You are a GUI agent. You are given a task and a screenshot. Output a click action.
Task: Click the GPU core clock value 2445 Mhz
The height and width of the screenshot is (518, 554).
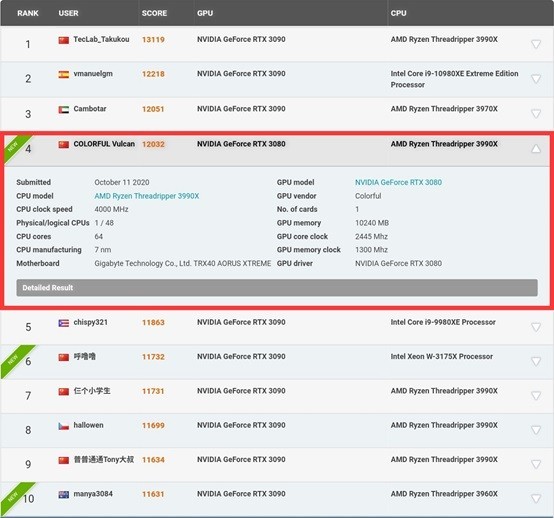371,236
